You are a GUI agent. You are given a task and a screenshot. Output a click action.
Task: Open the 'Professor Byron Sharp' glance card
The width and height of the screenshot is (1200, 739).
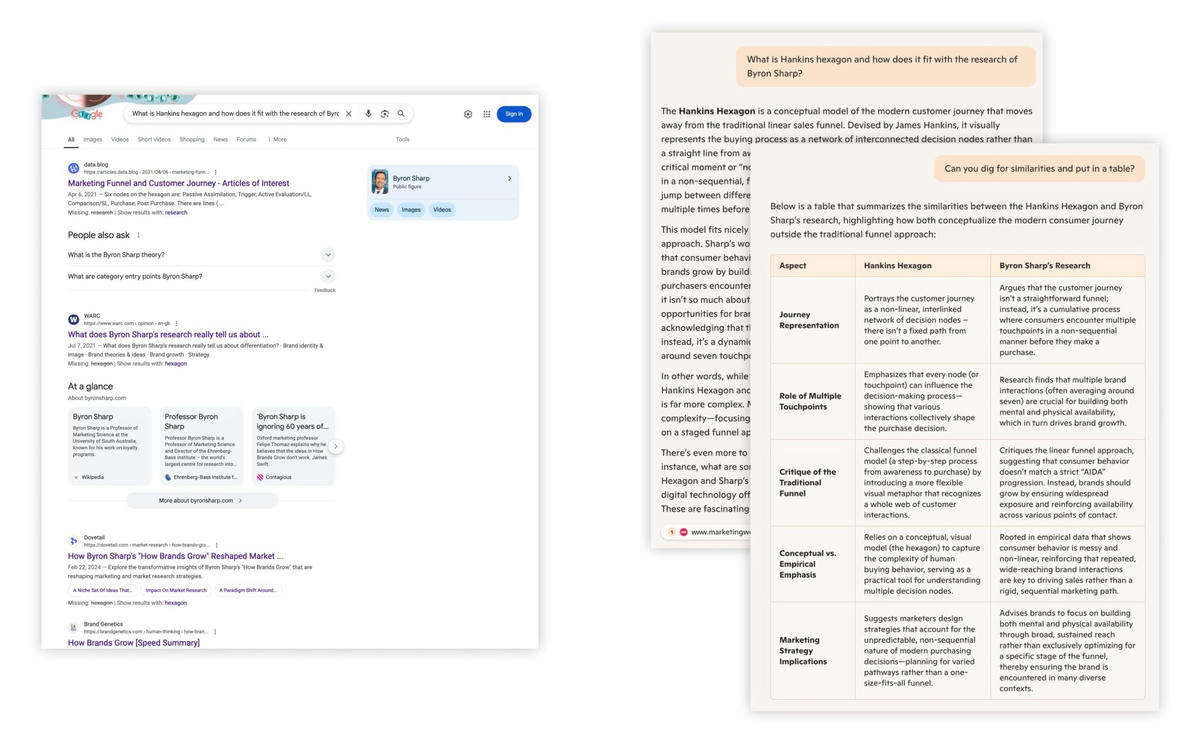tap(202, 446)
